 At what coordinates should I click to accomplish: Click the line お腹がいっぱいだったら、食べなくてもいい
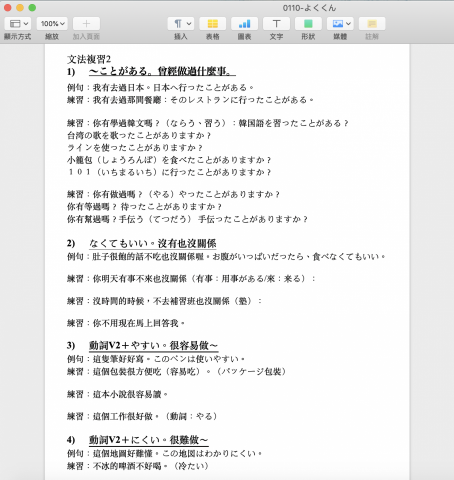(x=296, y=257)
